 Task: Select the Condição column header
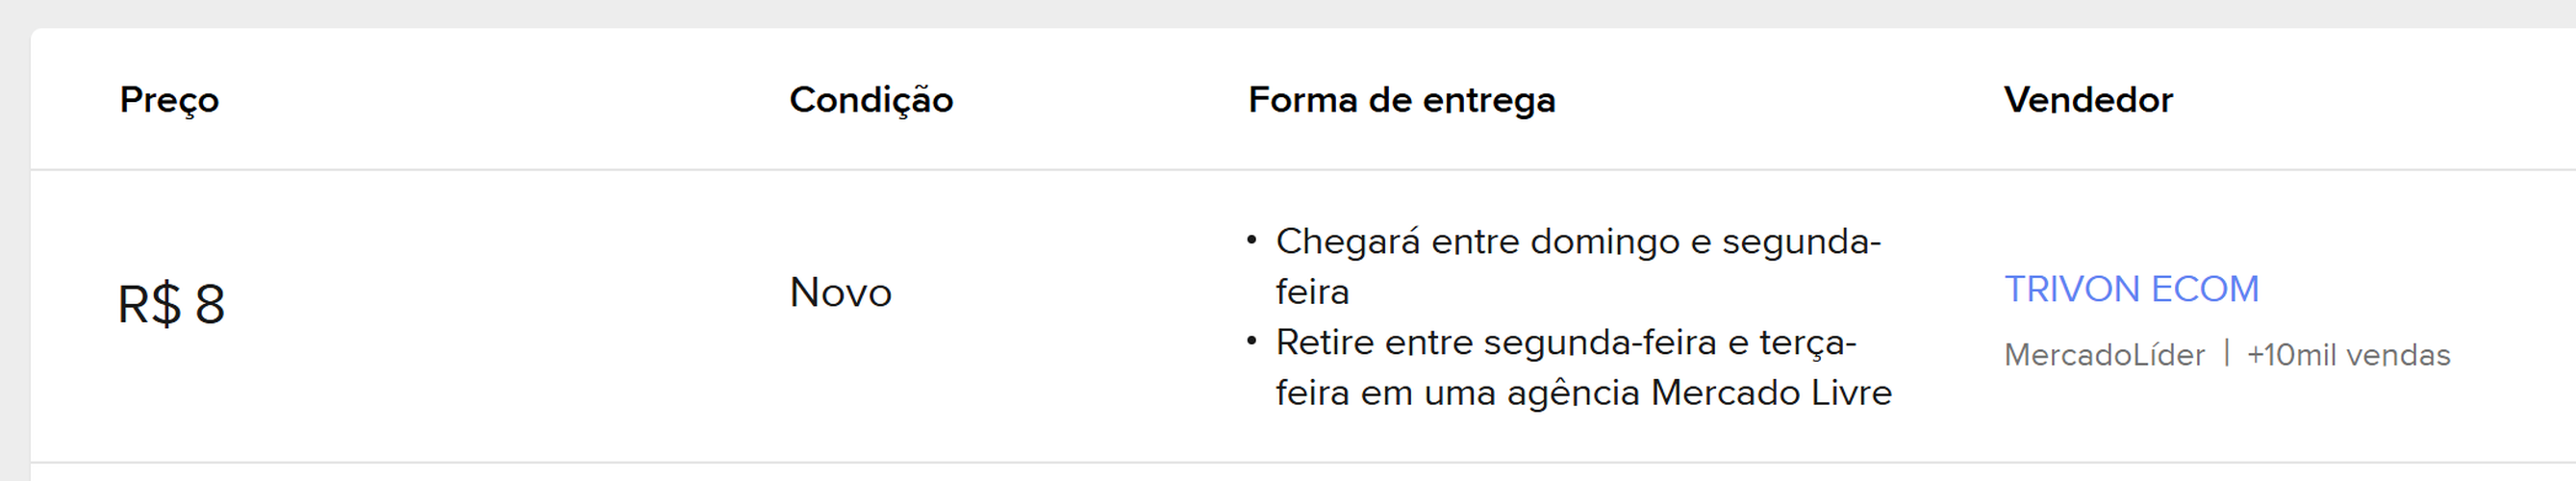pyautogui.click(x=870, y=100)
